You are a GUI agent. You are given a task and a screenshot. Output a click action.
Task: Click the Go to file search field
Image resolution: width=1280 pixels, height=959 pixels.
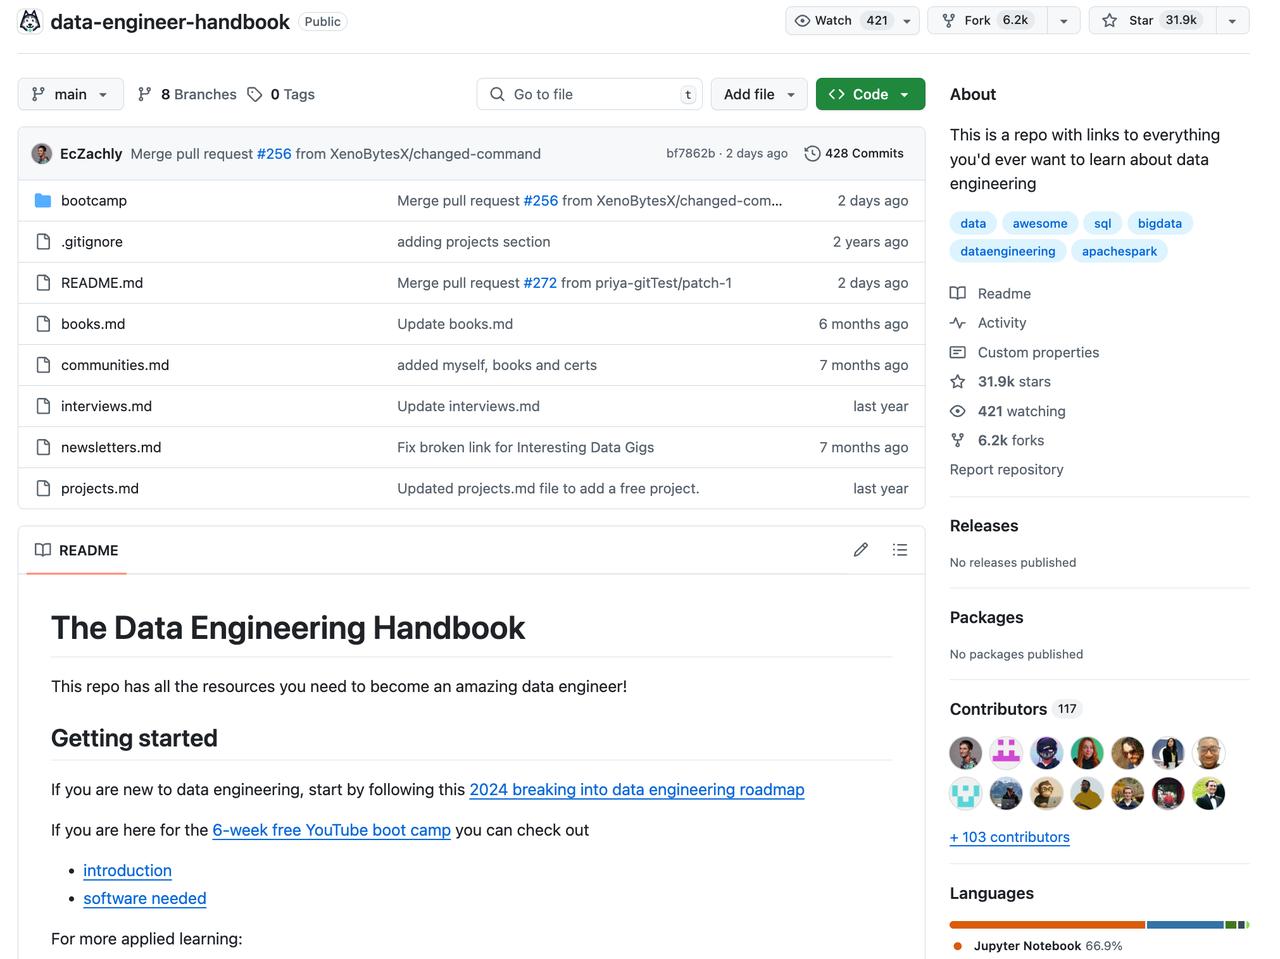point(590,94)
